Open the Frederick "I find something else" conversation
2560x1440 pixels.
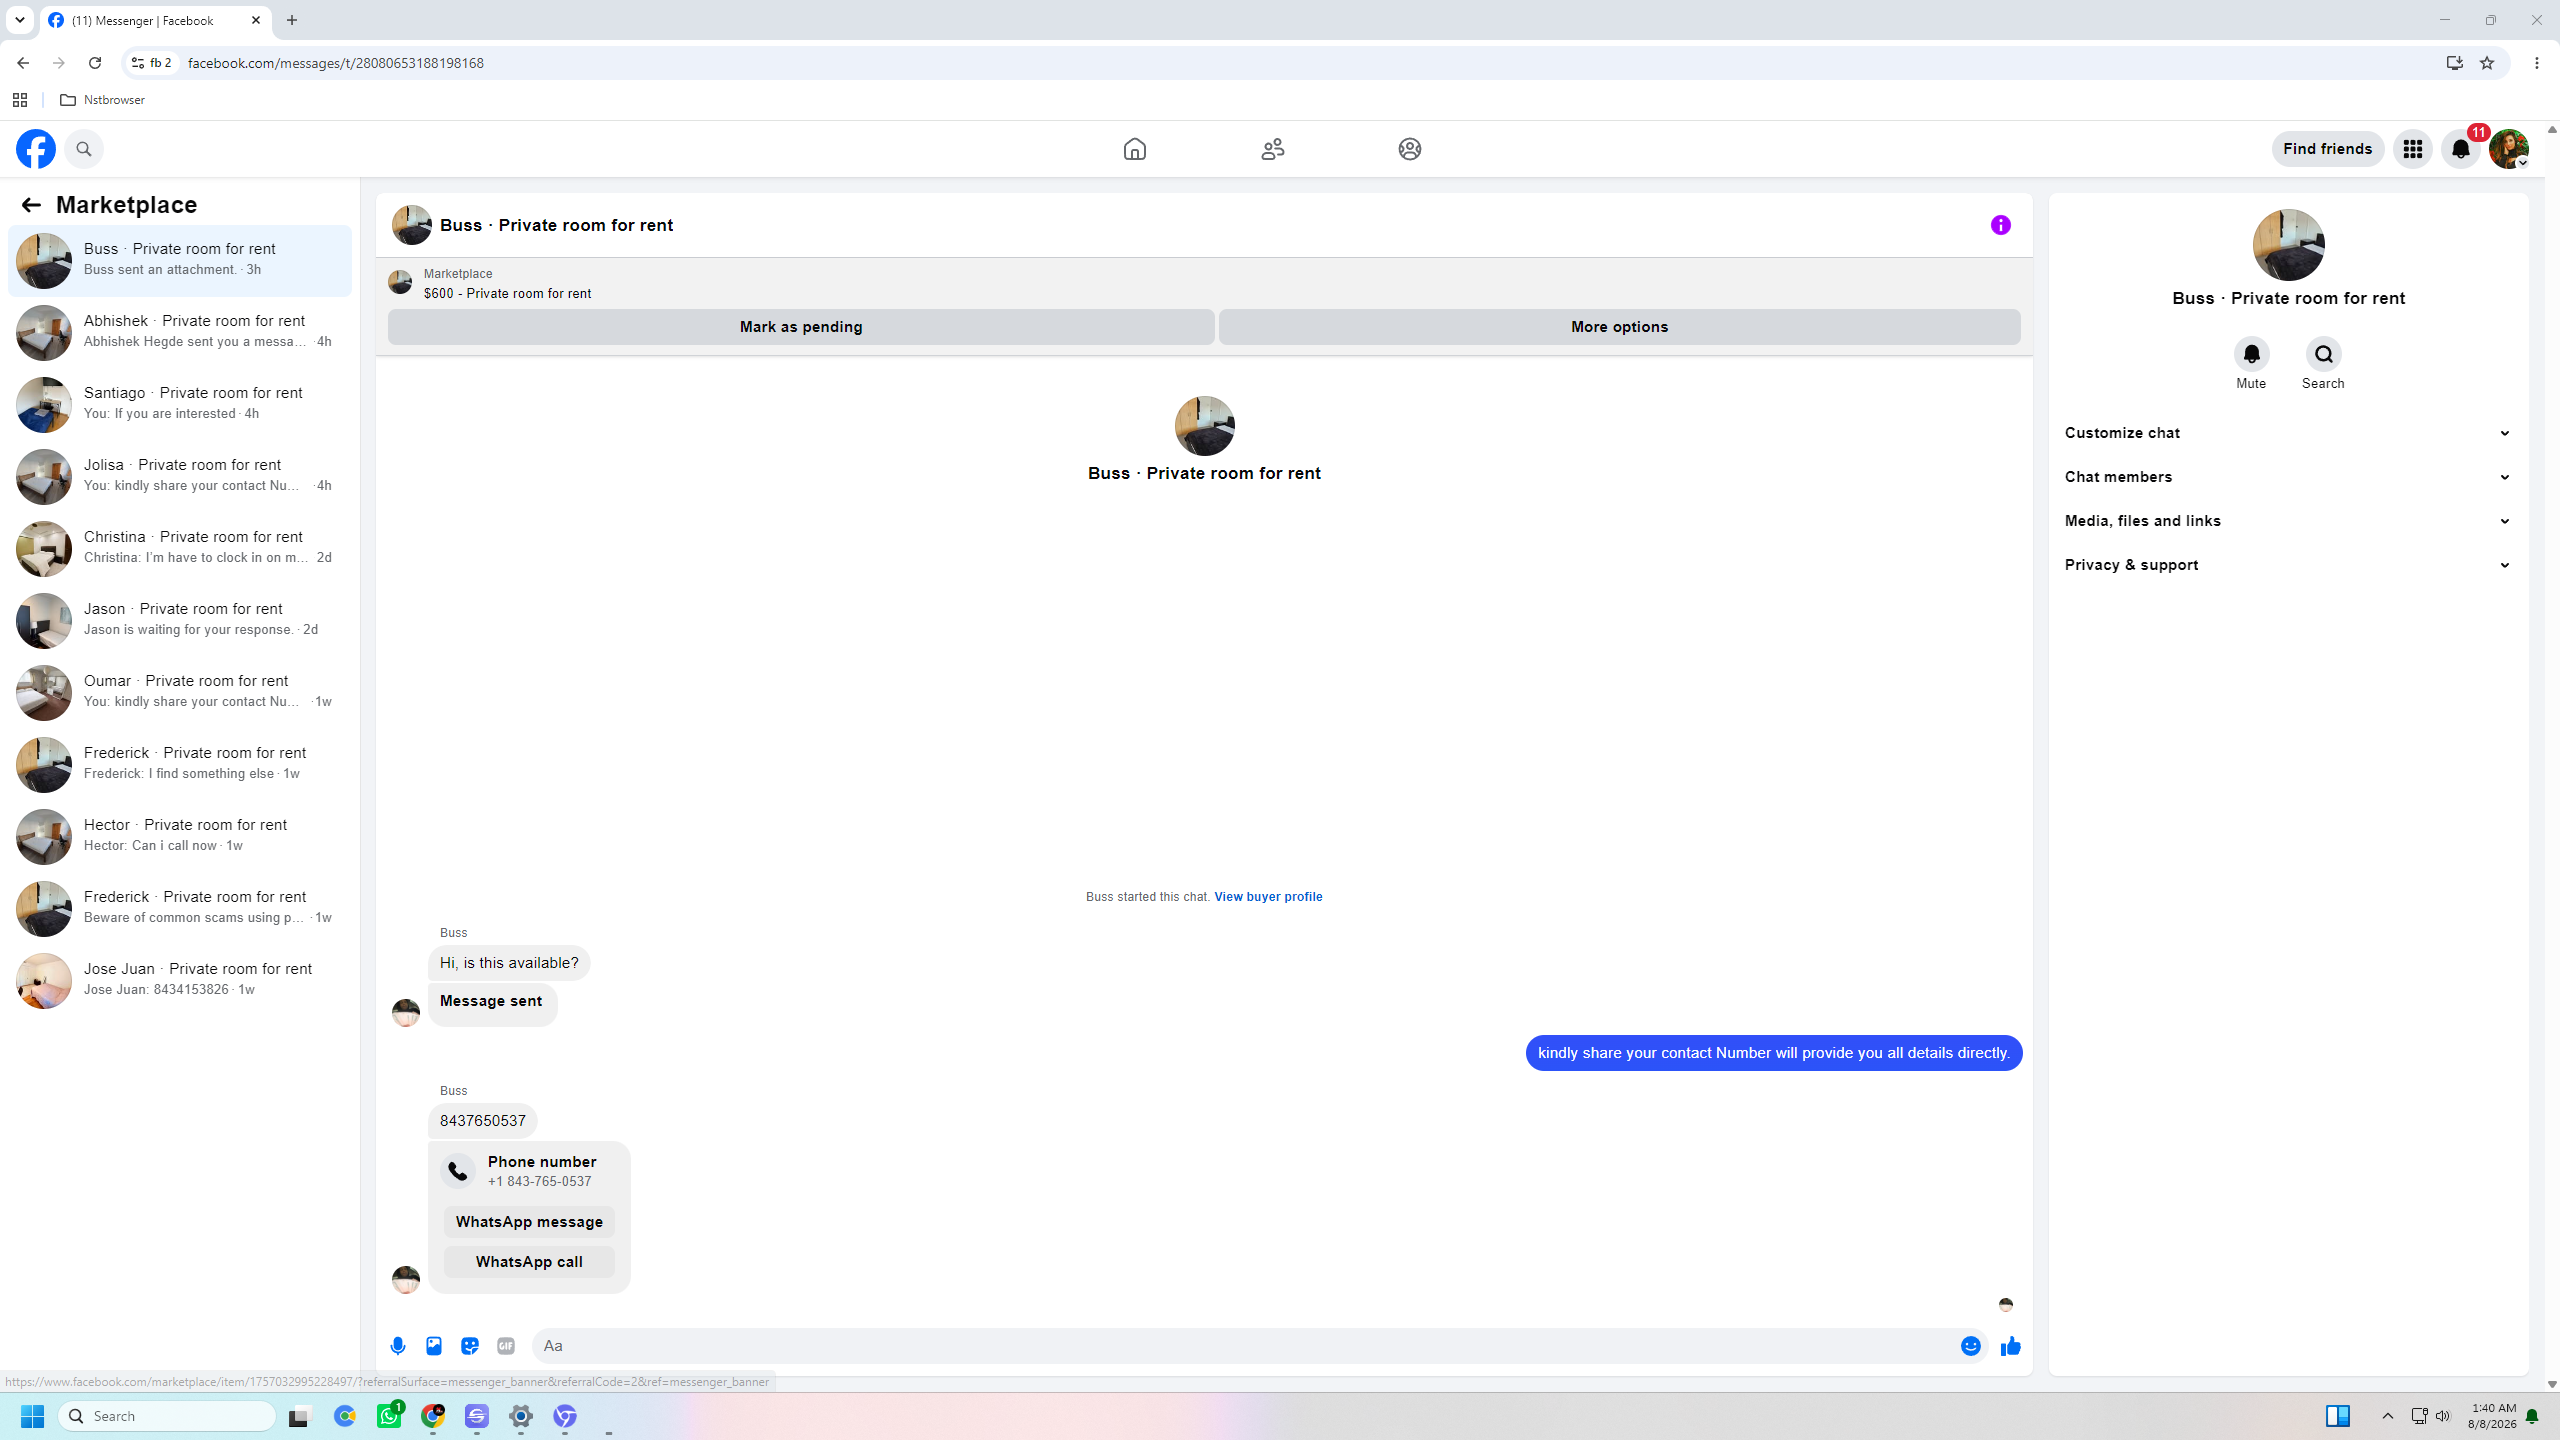pos(180,764)
